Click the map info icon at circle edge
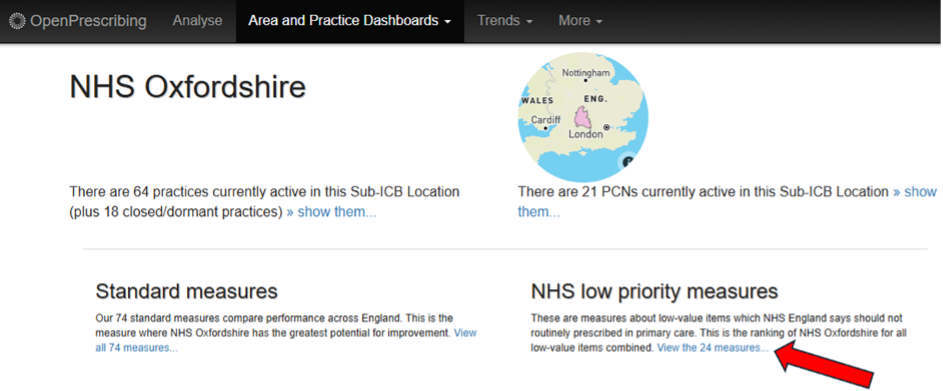This screenshot has height=391, width=943. (x=627, y=161)
